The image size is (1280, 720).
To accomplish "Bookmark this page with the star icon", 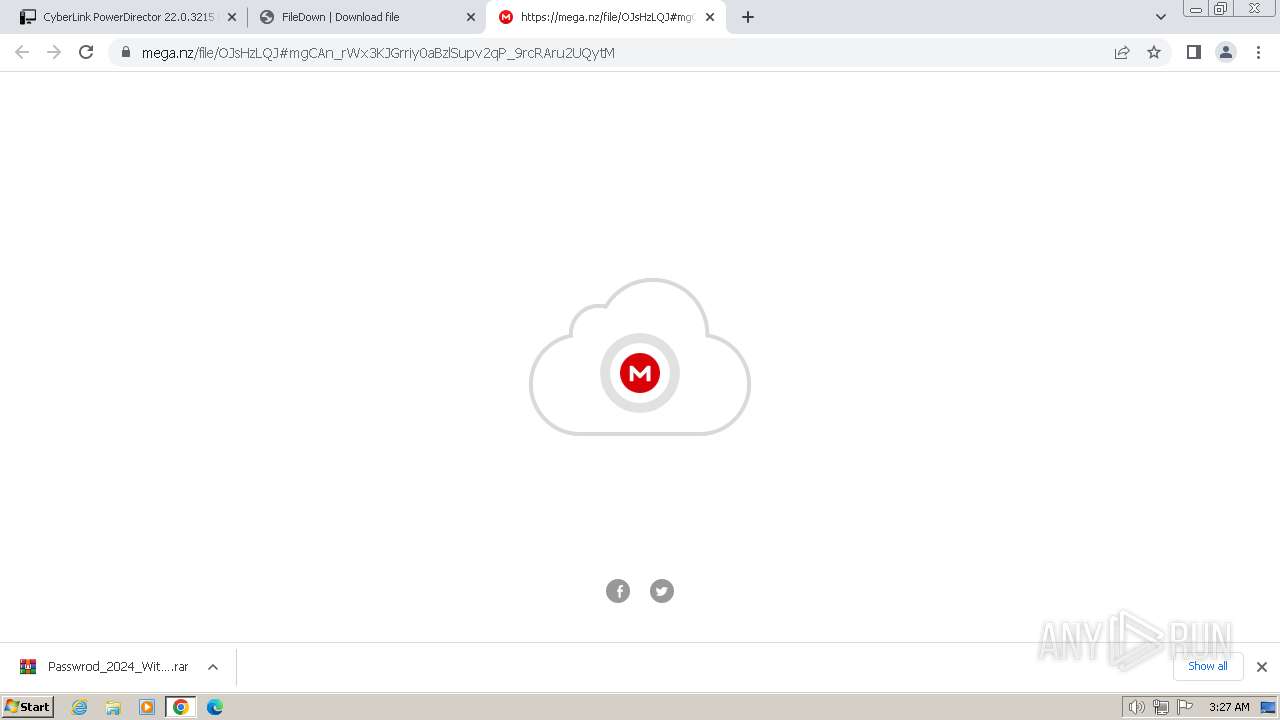I will point(1154,52).
